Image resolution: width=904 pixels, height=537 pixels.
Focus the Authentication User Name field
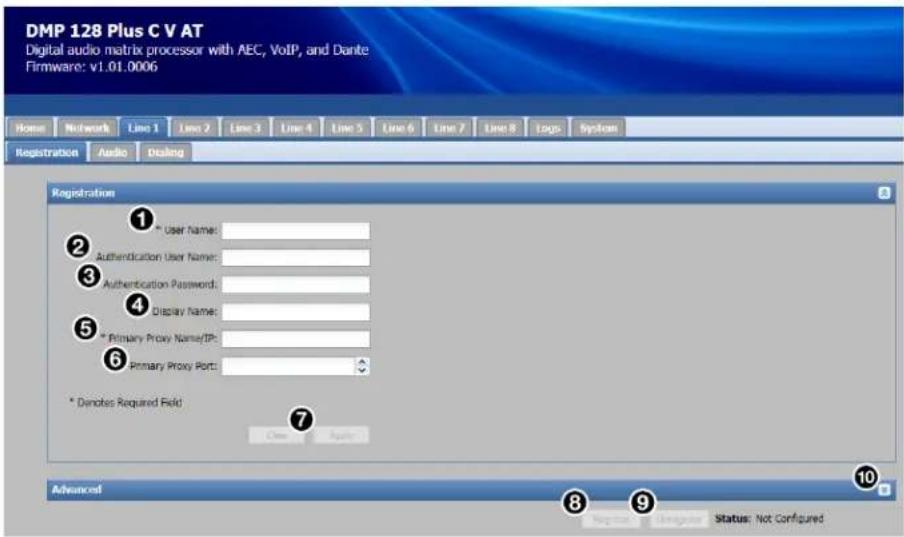tap(296, 258)
